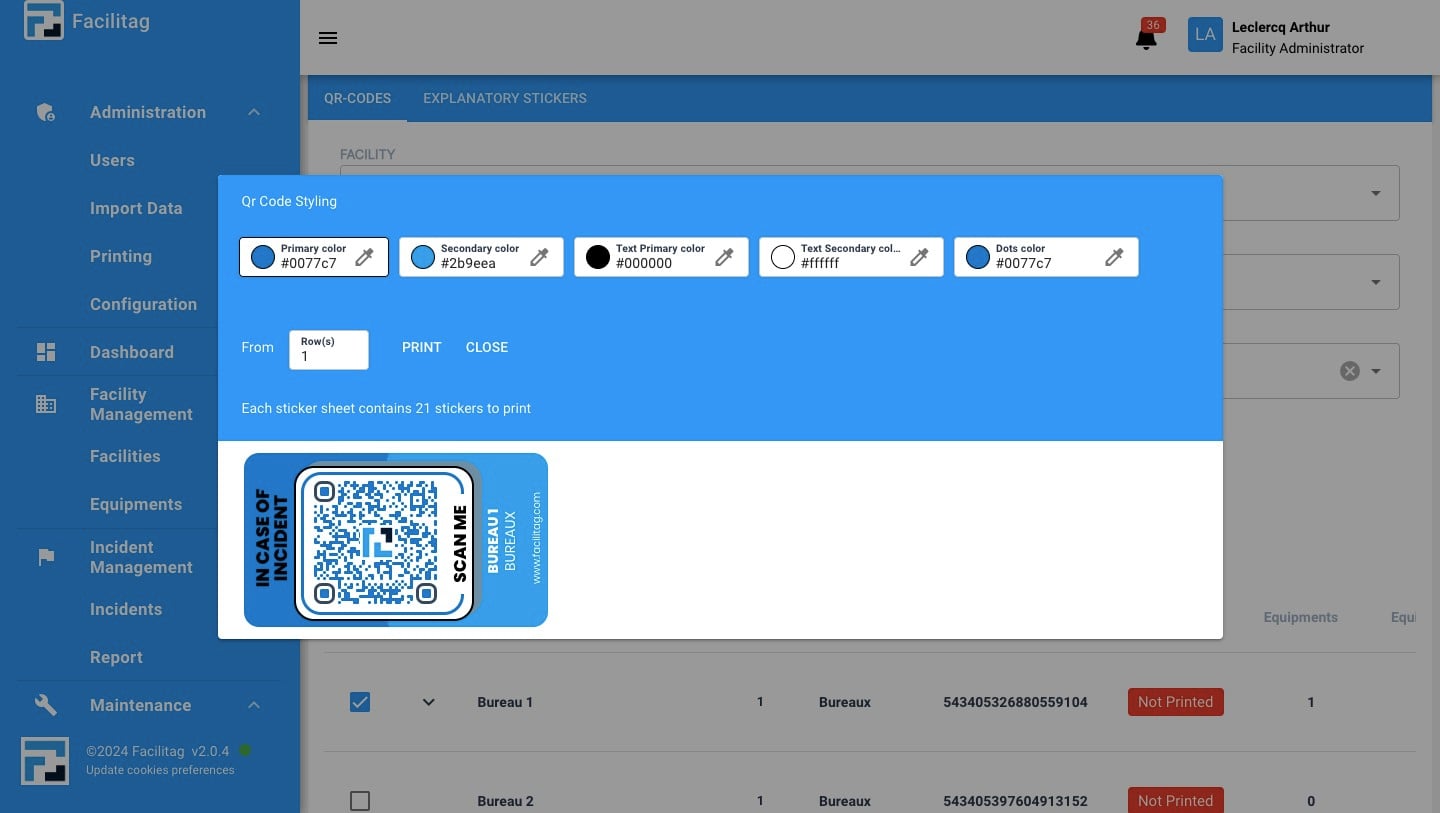This screenshot has width=1440, height=813.
Task: Open Configuration in the sidebar
Action: coord(143,304)
